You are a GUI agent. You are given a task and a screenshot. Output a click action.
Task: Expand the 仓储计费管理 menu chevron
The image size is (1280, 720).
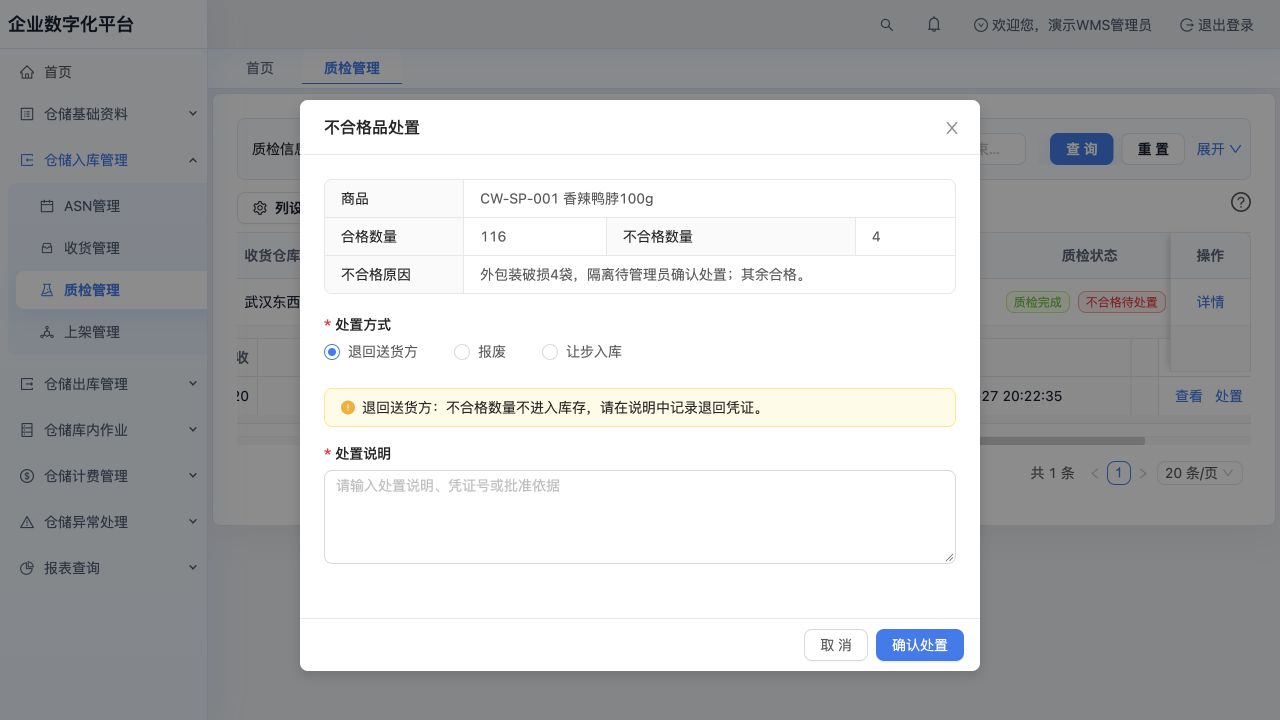pos(193,476)
